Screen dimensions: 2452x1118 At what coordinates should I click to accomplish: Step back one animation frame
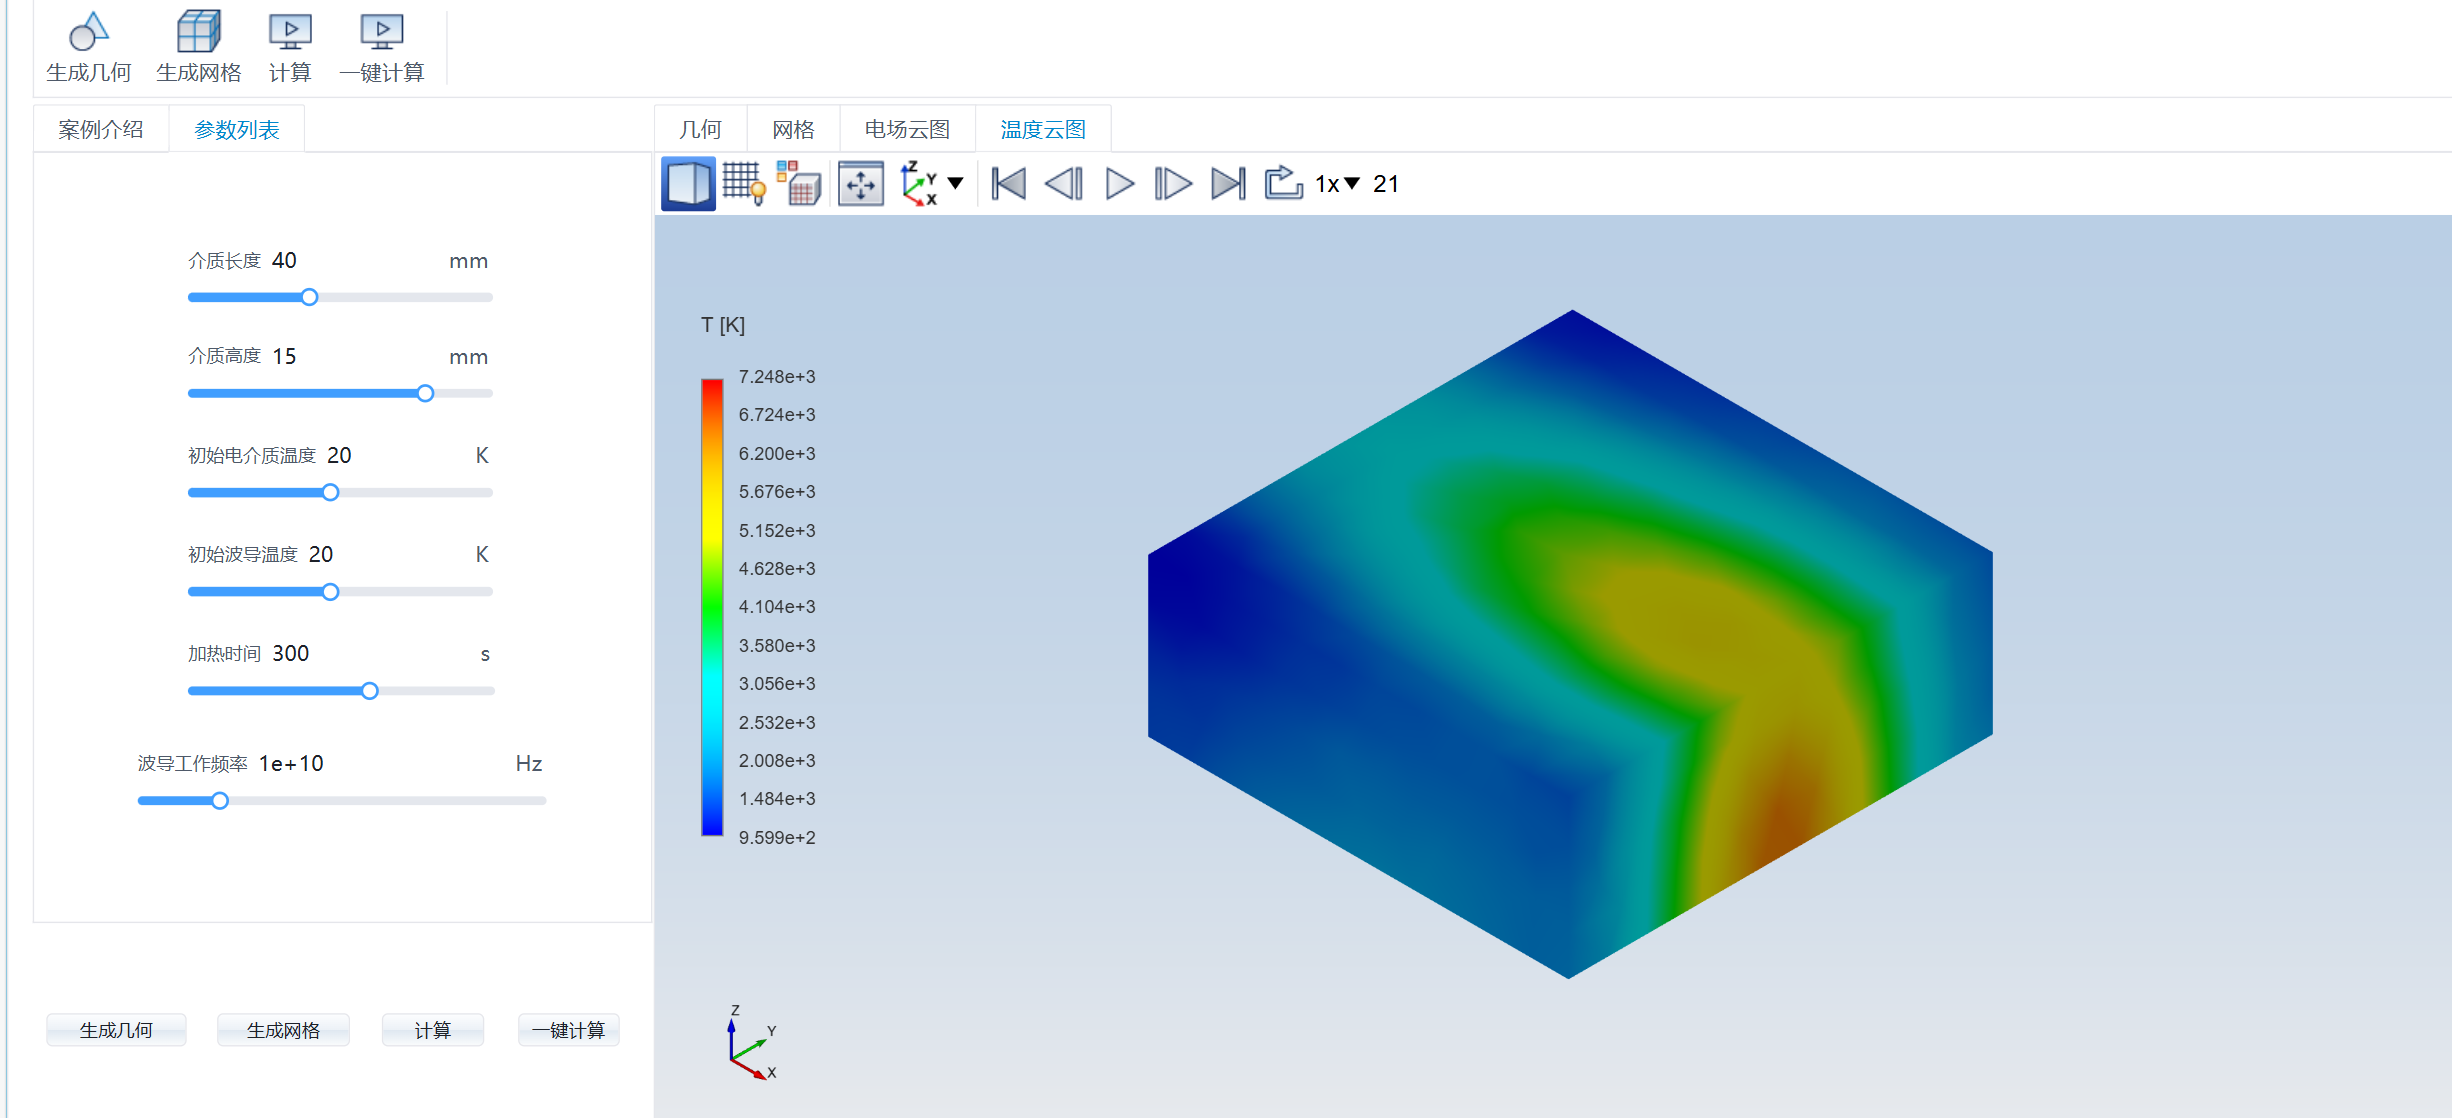click(x=1064, y=184)
